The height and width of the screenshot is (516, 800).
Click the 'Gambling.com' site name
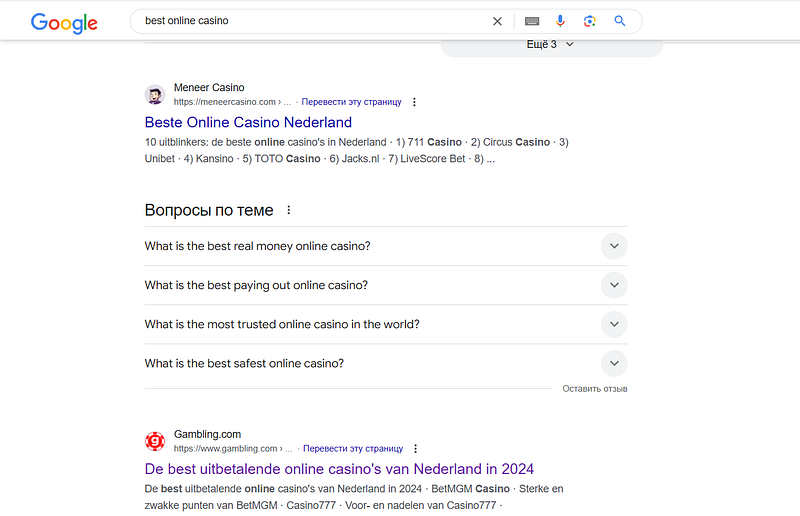208,434
